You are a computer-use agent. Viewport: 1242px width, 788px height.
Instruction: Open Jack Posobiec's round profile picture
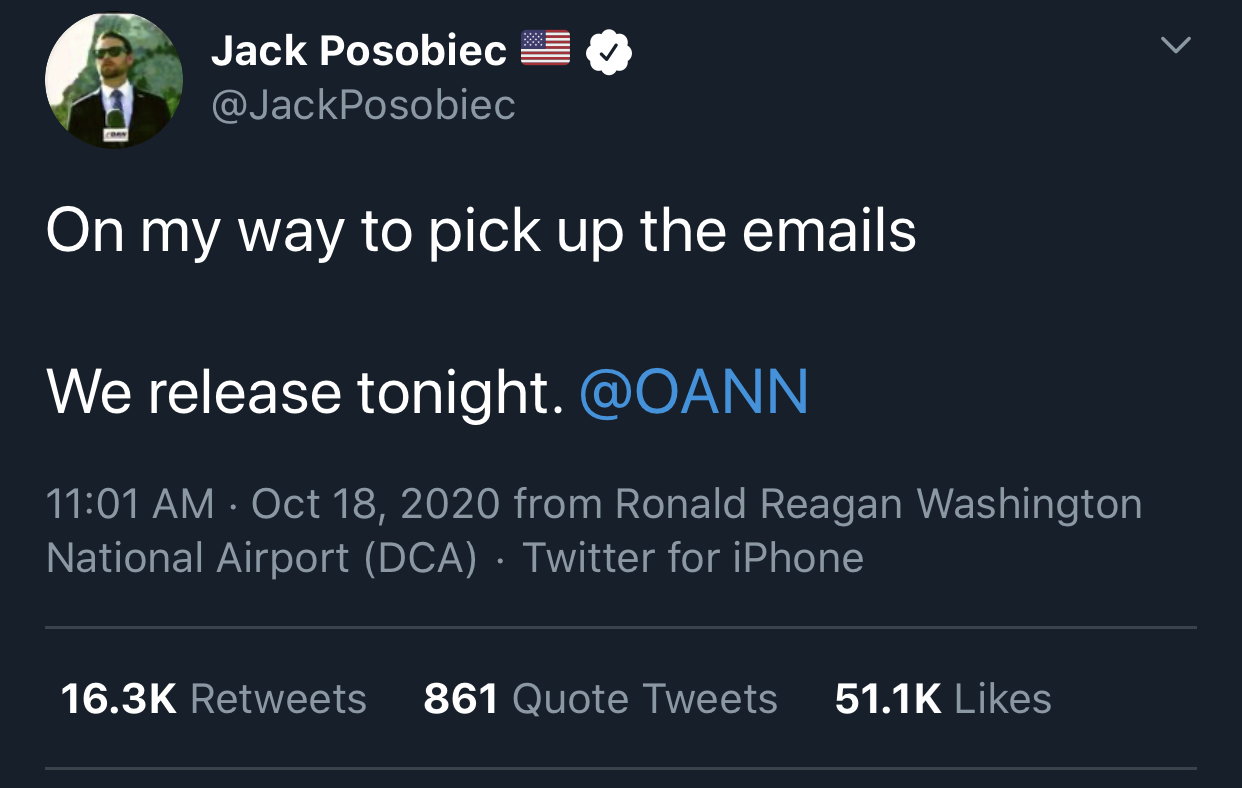coord(114,81)
